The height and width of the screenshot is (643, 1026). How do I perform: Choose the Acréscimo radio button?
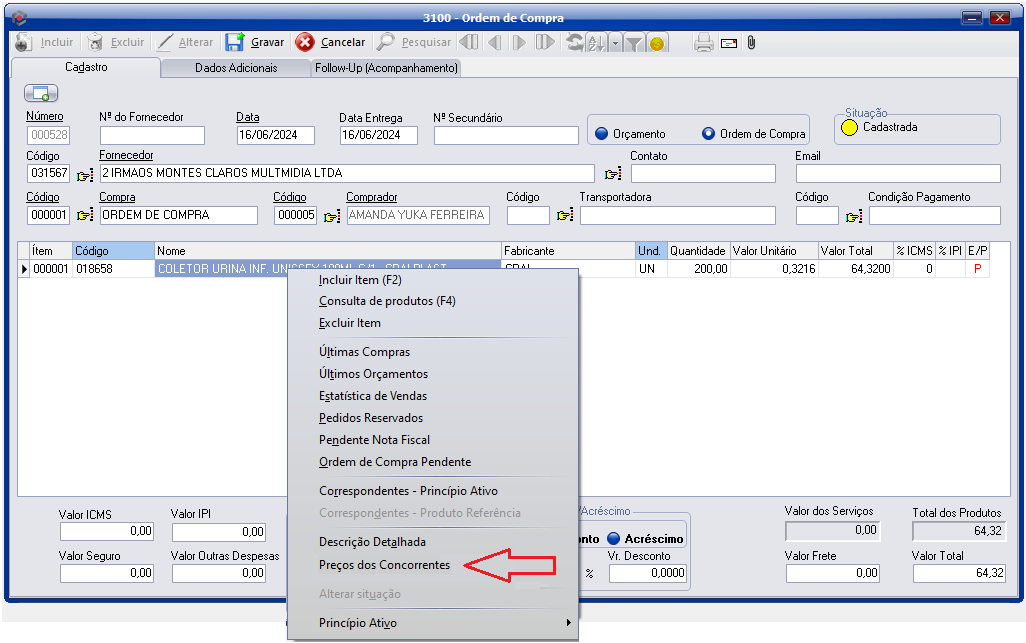pyautogui.click(x=613, y=538)
